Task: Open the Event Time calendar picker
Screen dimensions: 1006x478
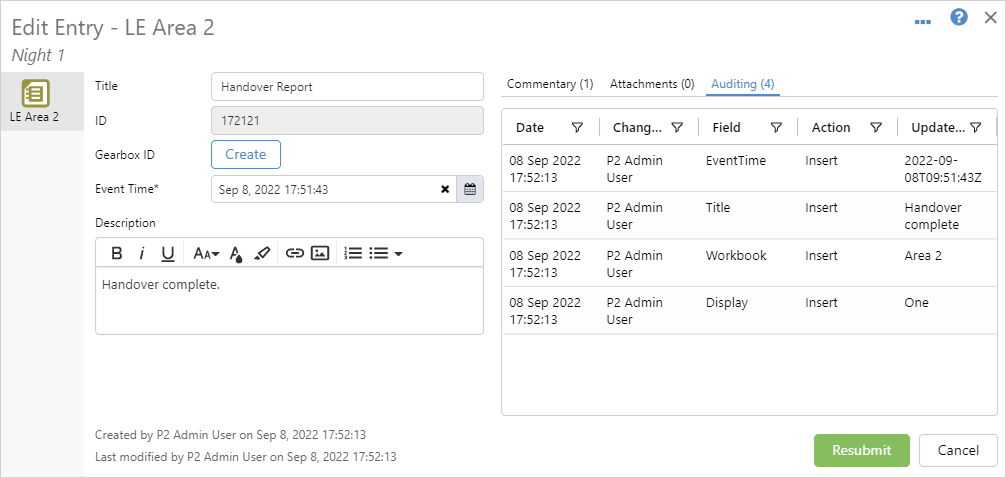Action: (x=470, y=189)
